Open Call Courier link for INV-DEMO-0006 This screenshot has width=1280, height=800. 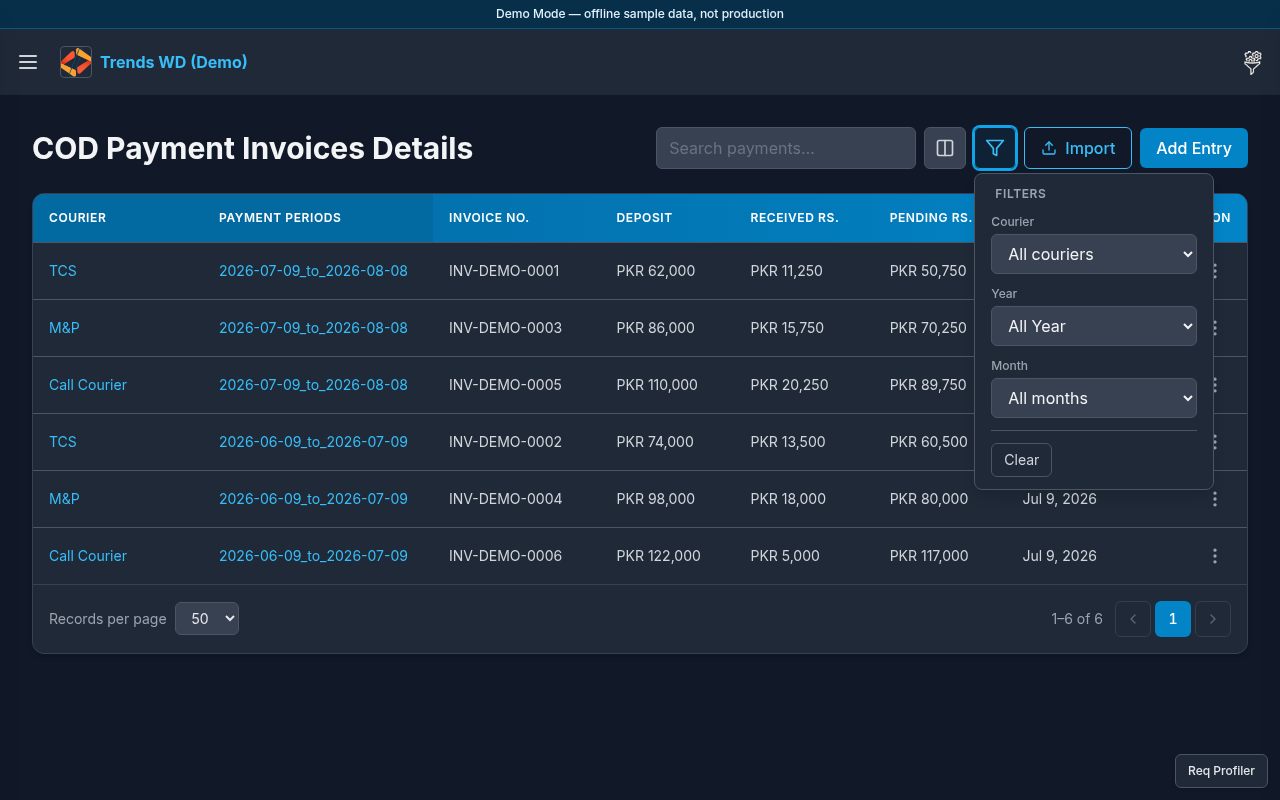click(88, 556)
